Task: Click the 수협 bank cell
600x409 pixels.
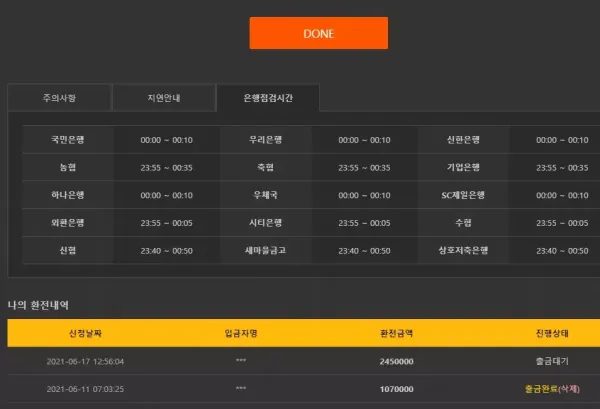Action: click(463, 222)
